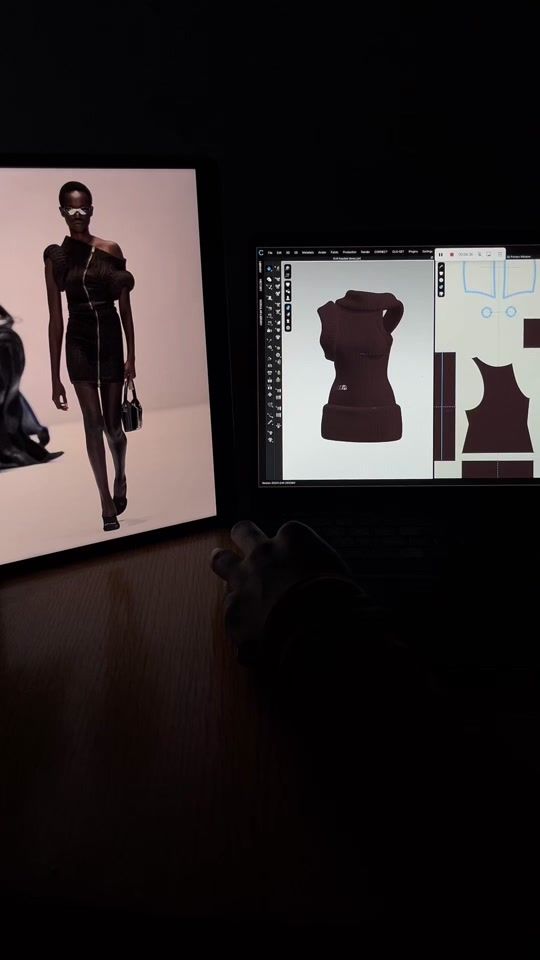540x960 pixels.
Task: Click the bottom tool icon in 3D toolbar
Action: (x=269, y=440)
